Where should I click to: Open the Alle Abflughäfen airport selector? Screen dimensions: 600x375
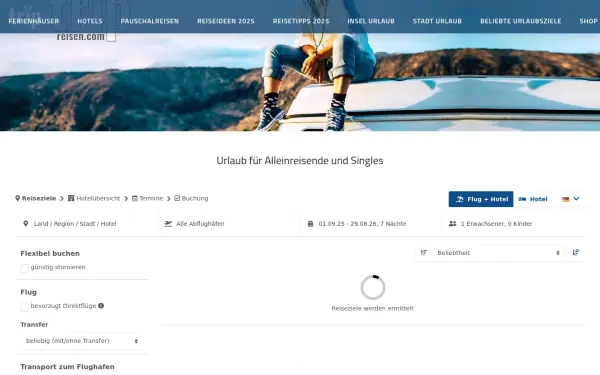pyautogui.click(x=229, y=224)
